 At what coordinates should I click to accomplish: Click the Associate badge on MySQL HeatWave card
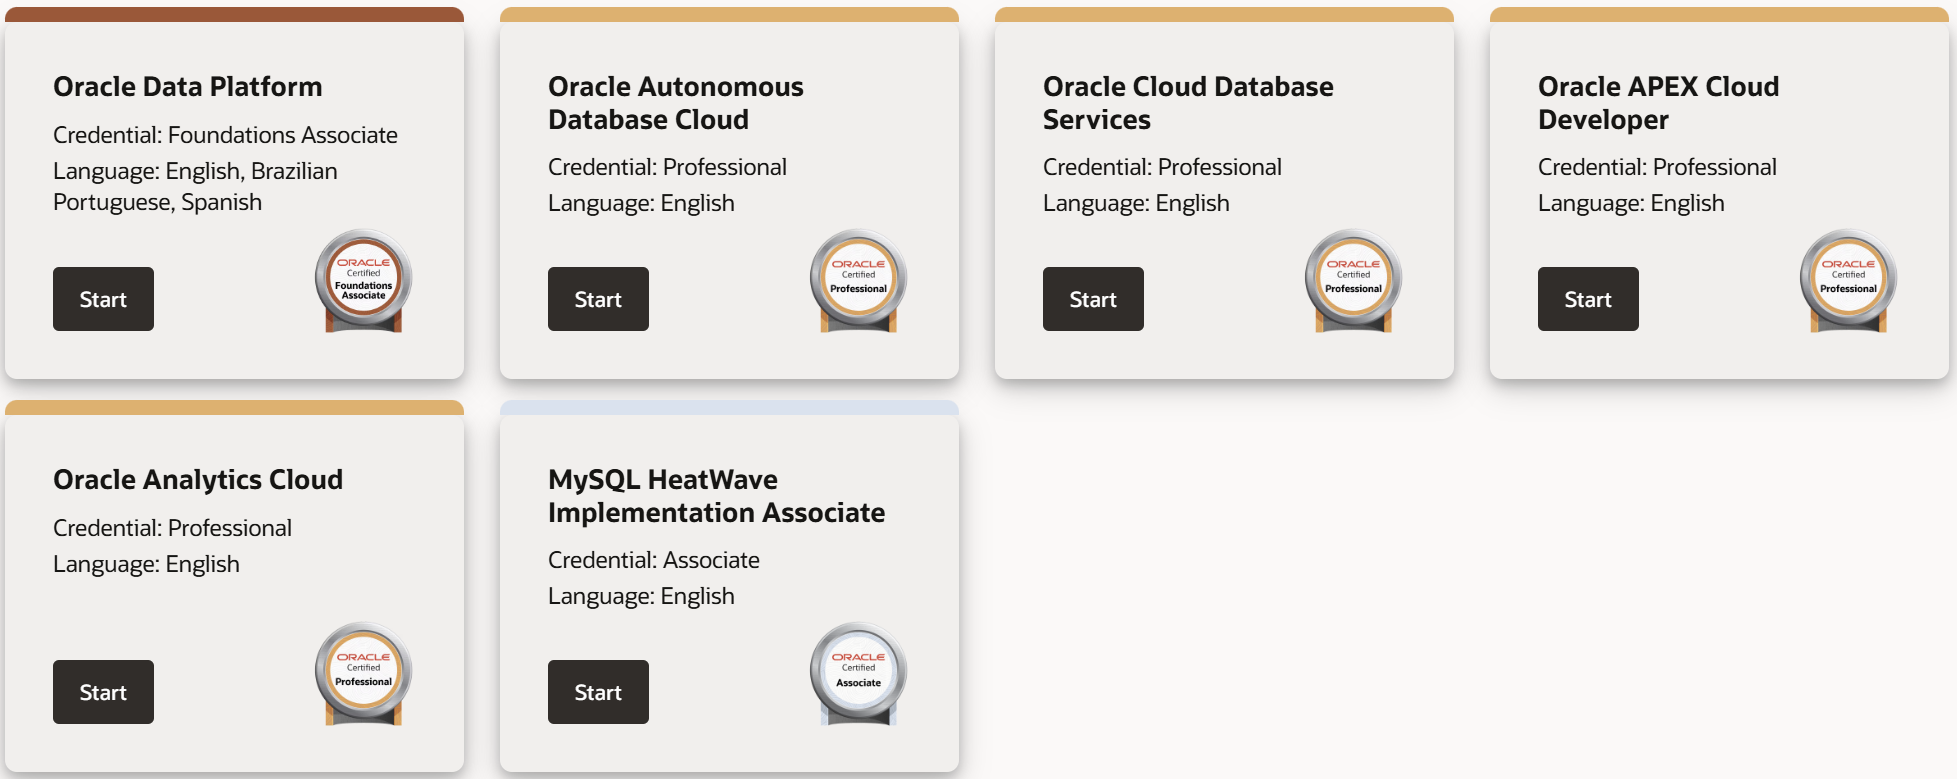pyautogui.click(x=859, y=674)
